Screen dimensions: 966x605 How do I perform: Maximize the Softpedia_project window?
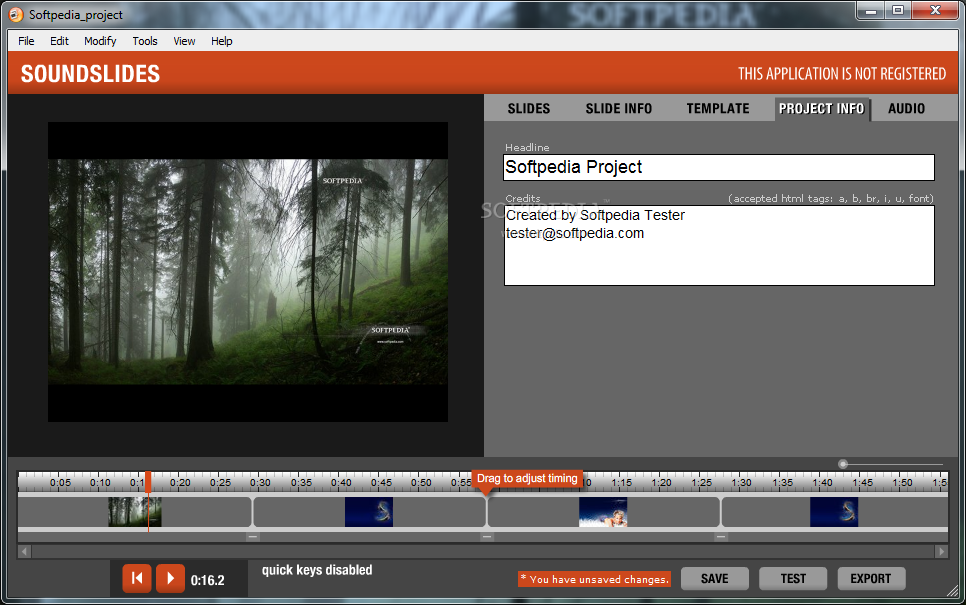[x=898, y=10]
